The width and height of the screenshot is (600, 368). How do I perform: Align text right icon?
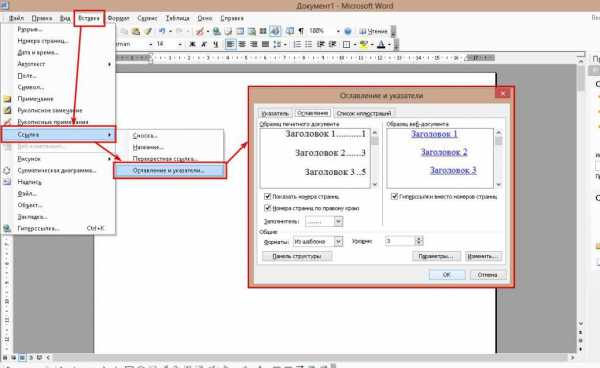click(x=253, y=44)
